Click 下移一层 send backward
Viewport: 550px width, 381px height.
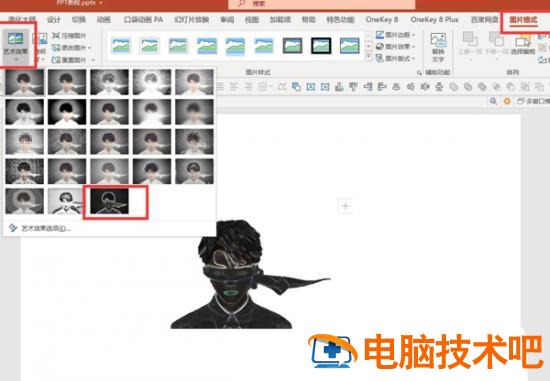[496, 46]
